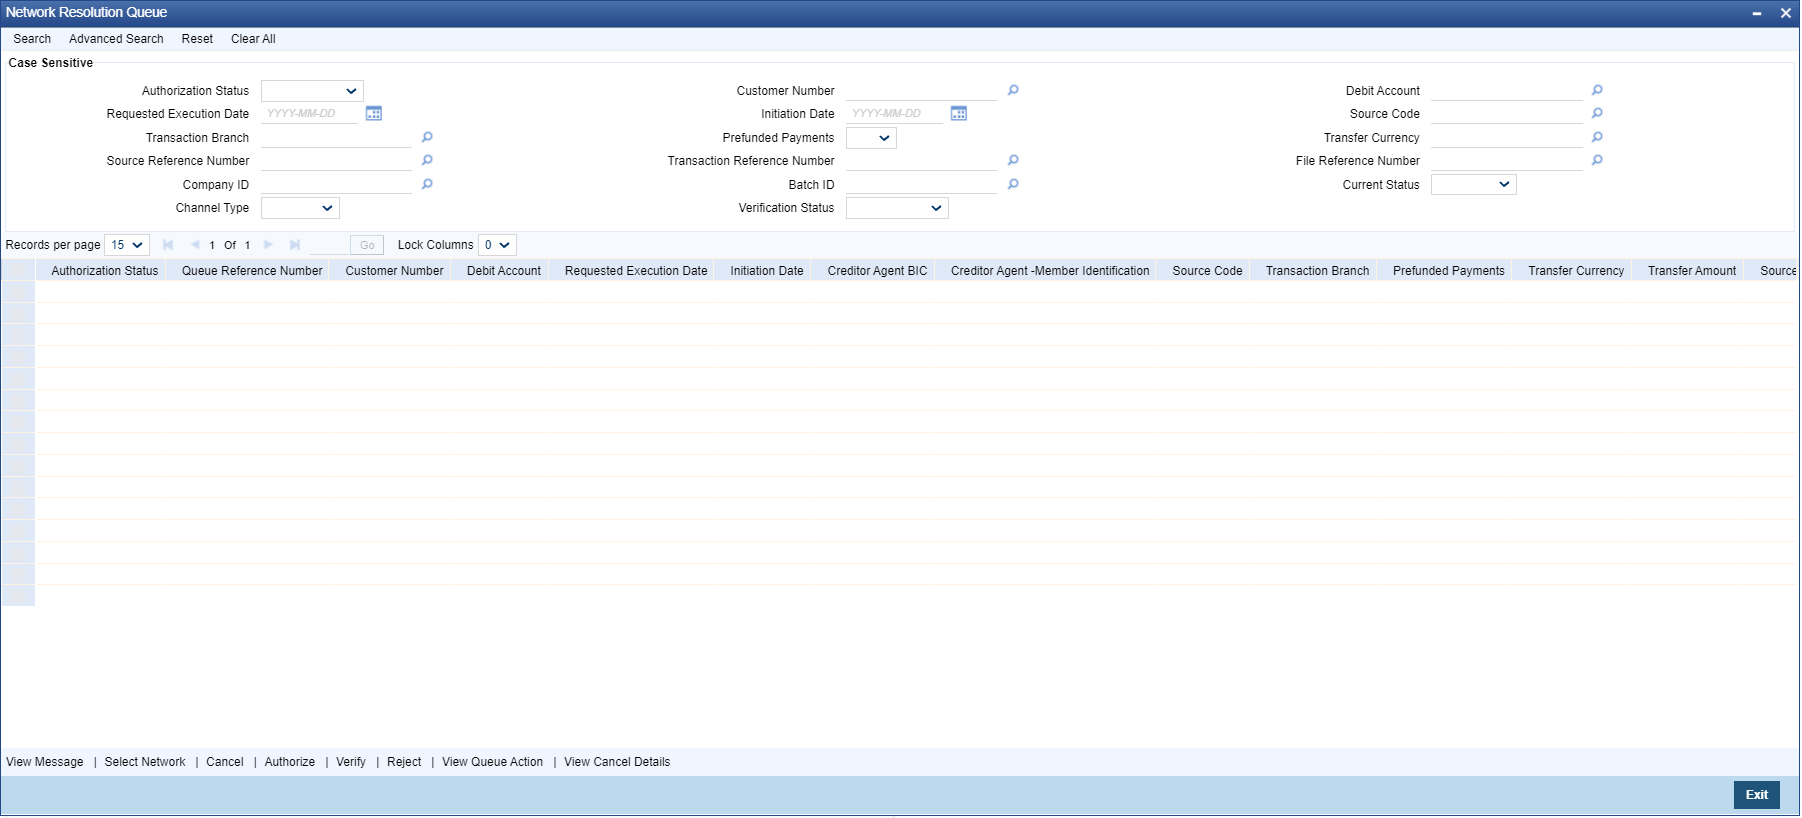This screenshot has width=1802, height=818.
Task: Click Search in the top toolbar
Action: click(32, 39)
